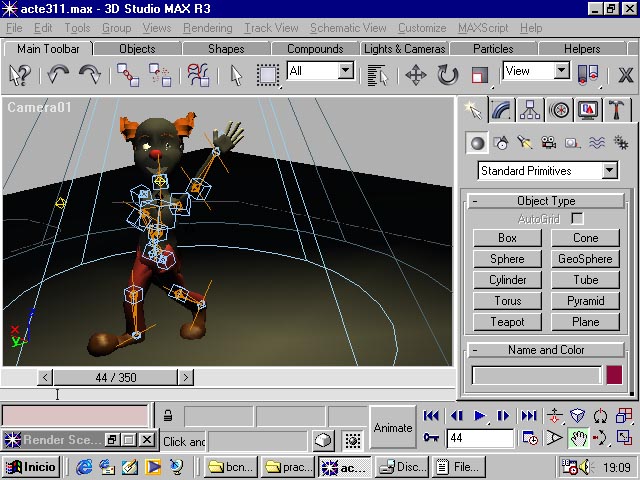This screenshot has width=640, height=480.
Task: Enable the AutoGrid checkbox
Action: (577, 218)
